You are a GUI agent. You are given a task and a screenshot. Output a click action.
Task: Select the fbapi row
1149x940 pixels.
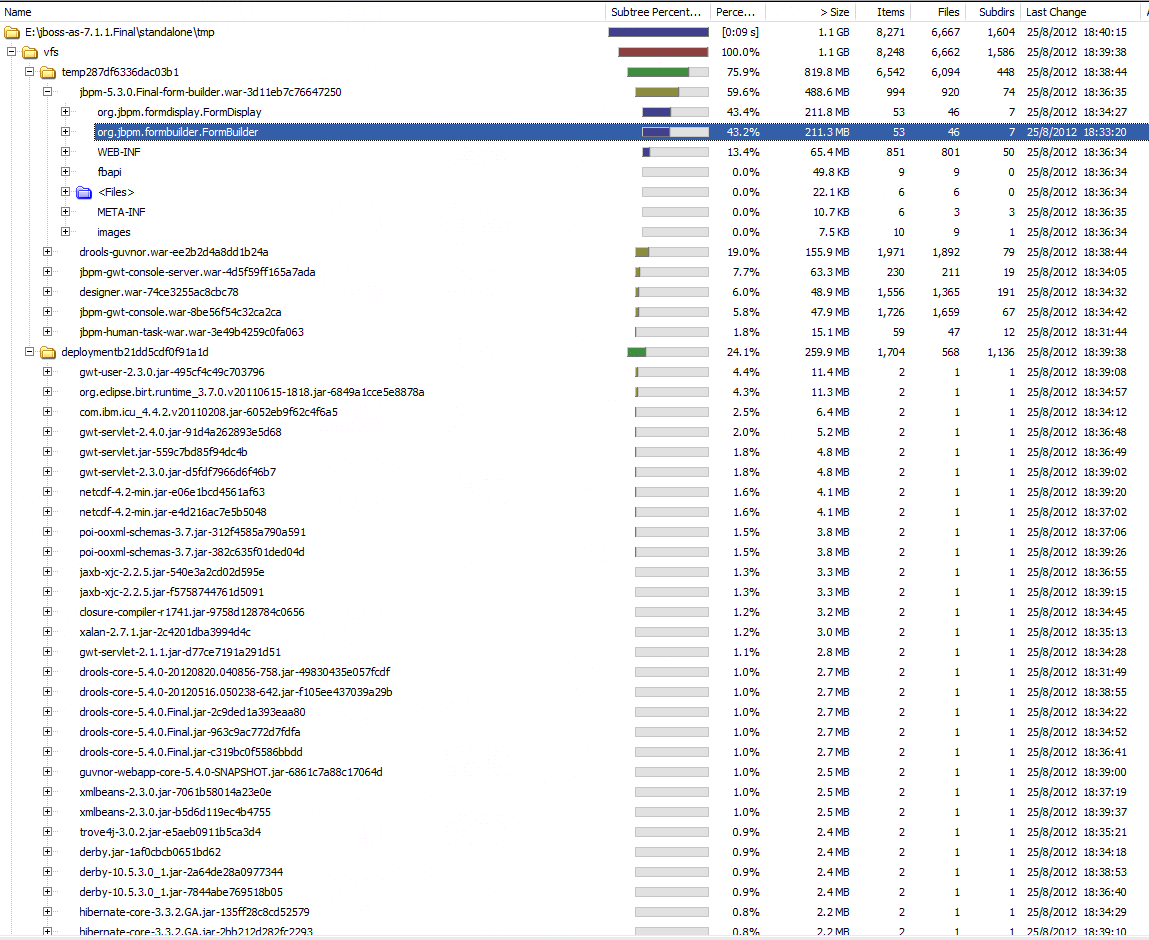coord(574,172)
